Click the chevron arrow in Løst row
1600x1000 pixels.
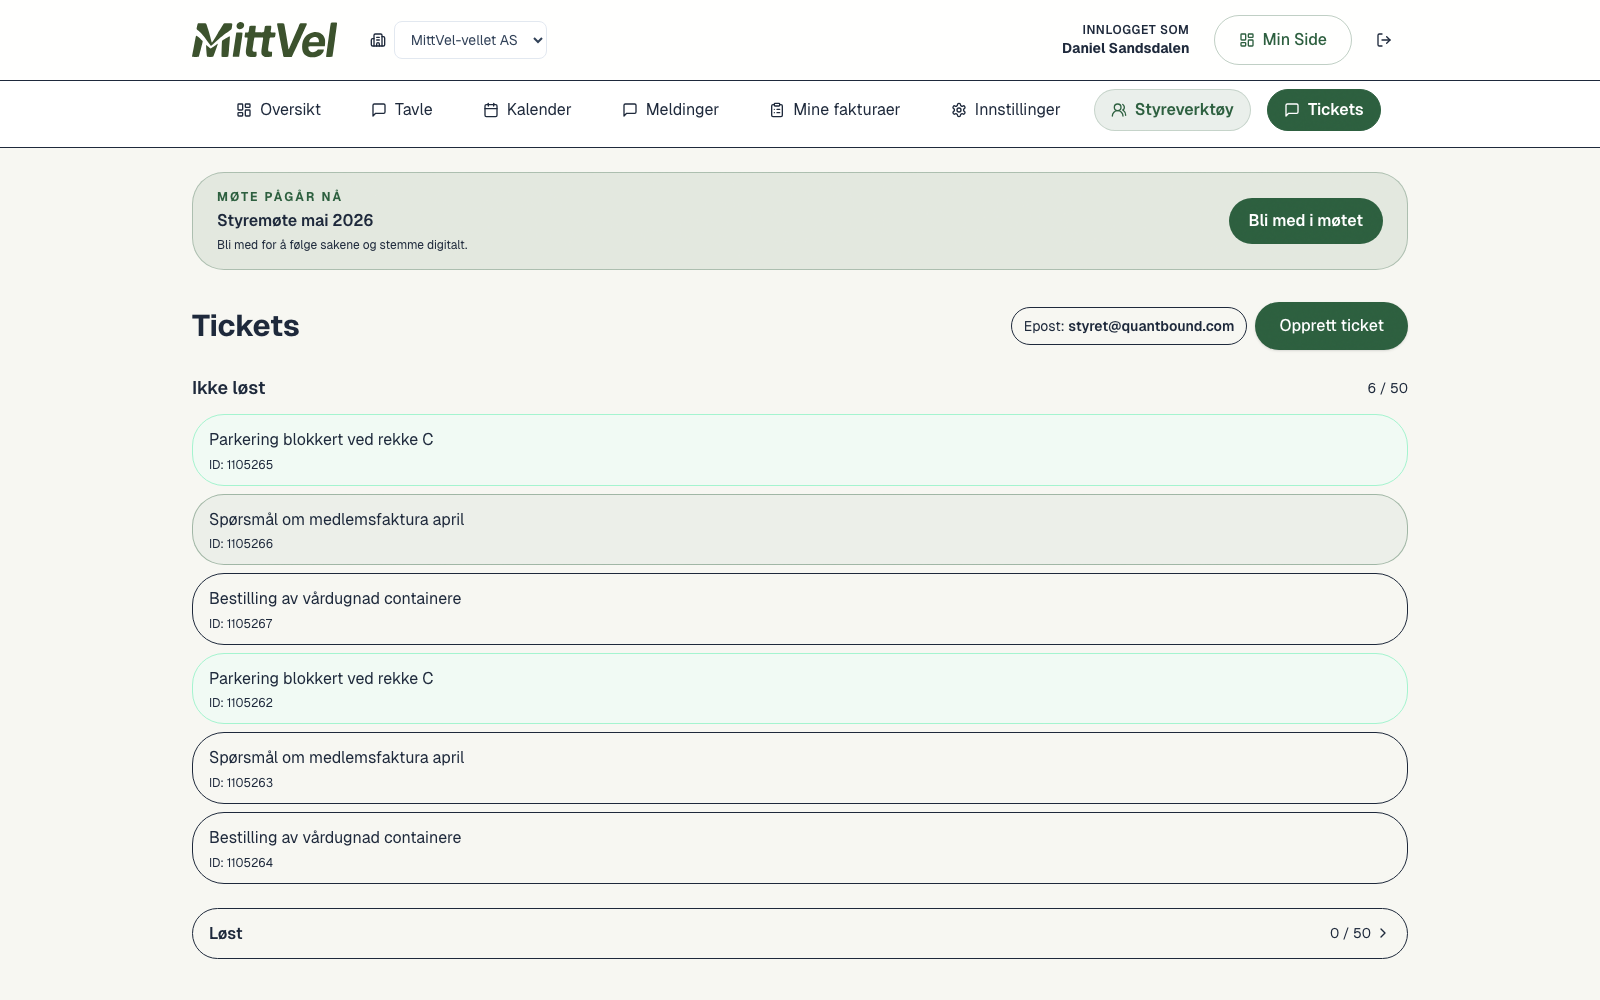[1383, 933]
